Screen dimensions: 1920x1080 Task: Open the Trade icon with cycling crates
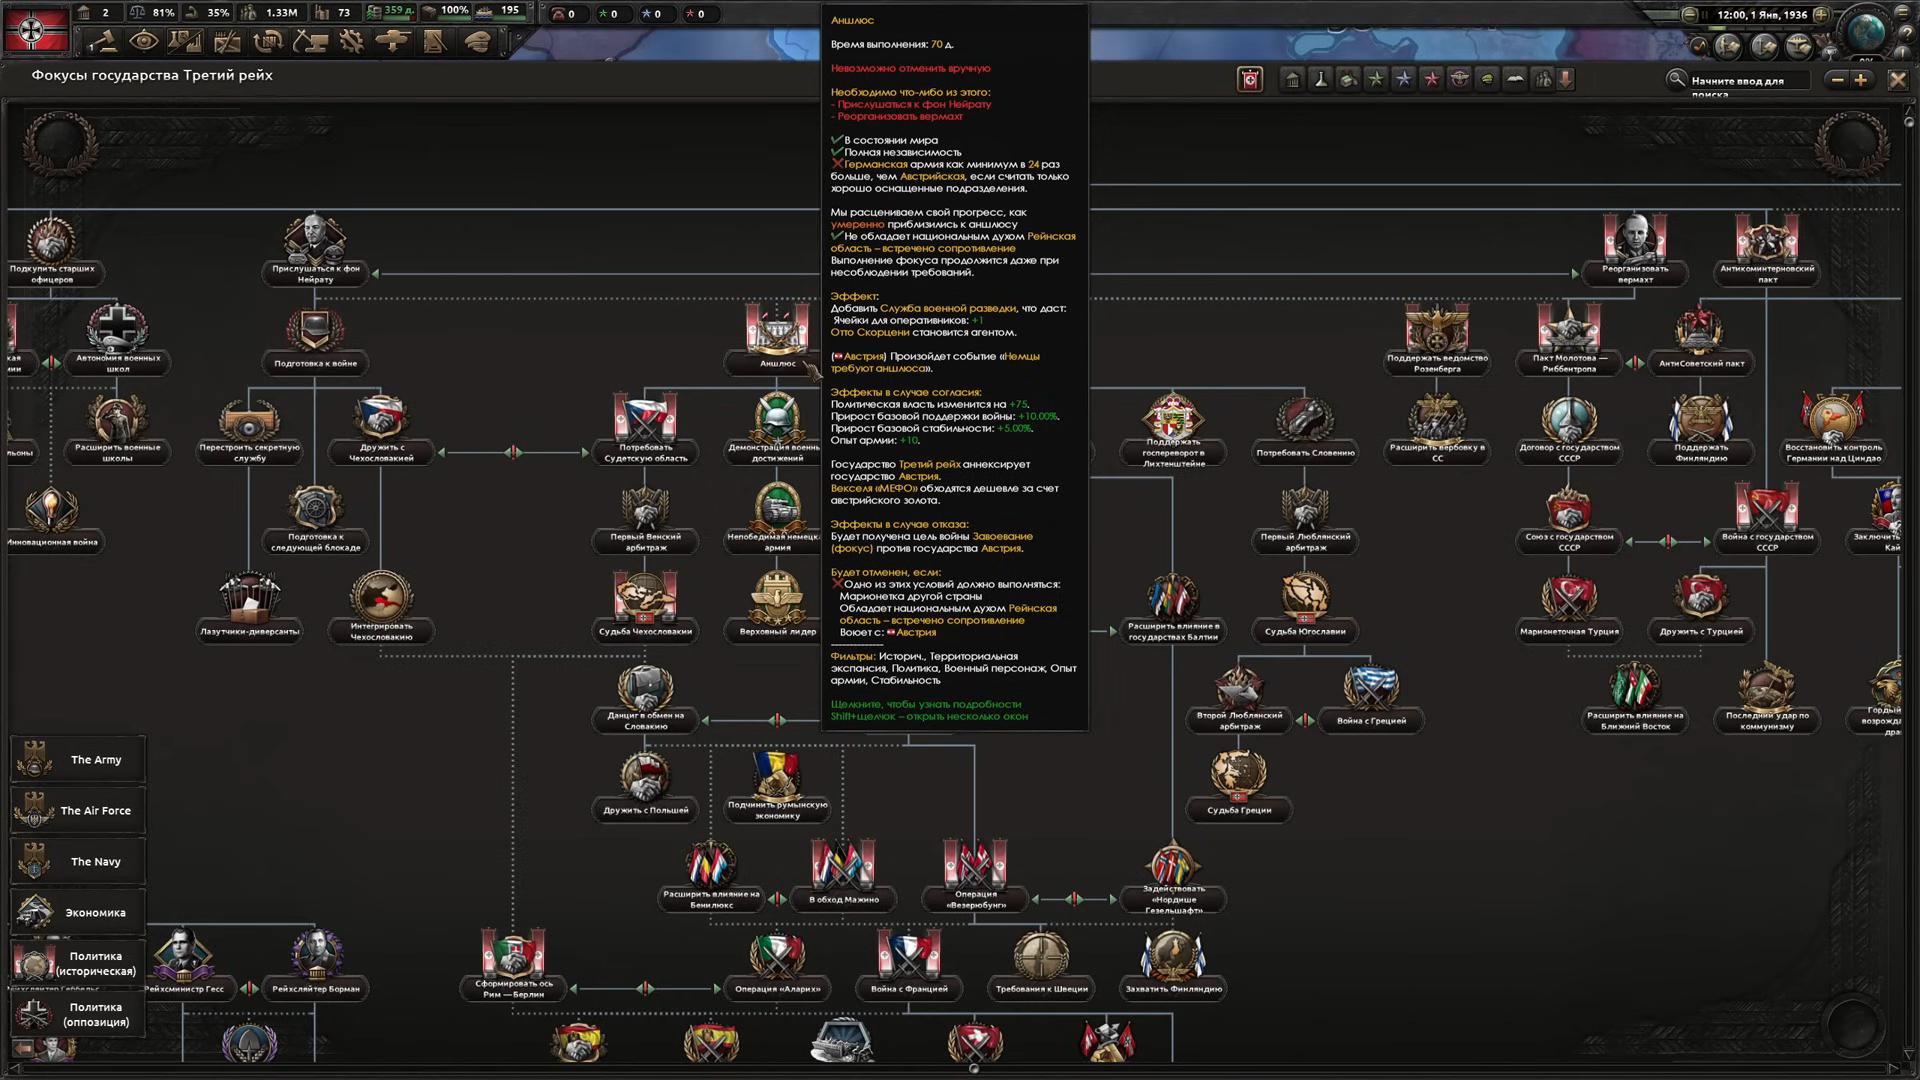tap(268, 41)
